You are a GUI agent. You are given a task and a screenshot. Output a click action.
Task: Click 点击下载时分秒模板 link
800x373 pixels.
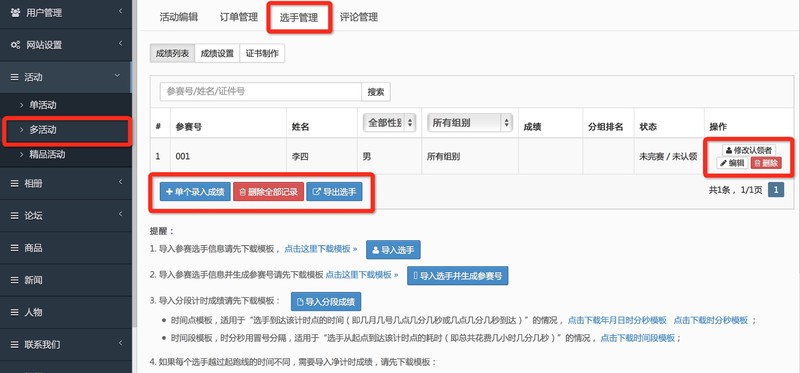[710, 320]
